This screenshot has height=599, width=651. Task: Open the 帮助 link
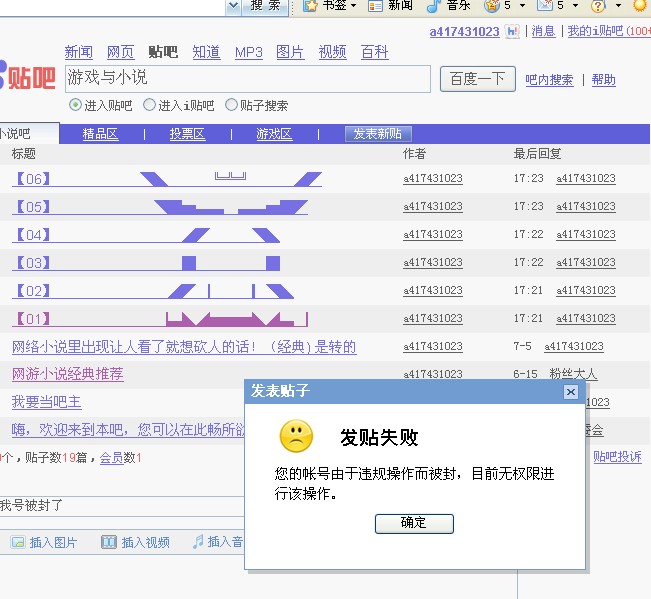coord(603,80)
